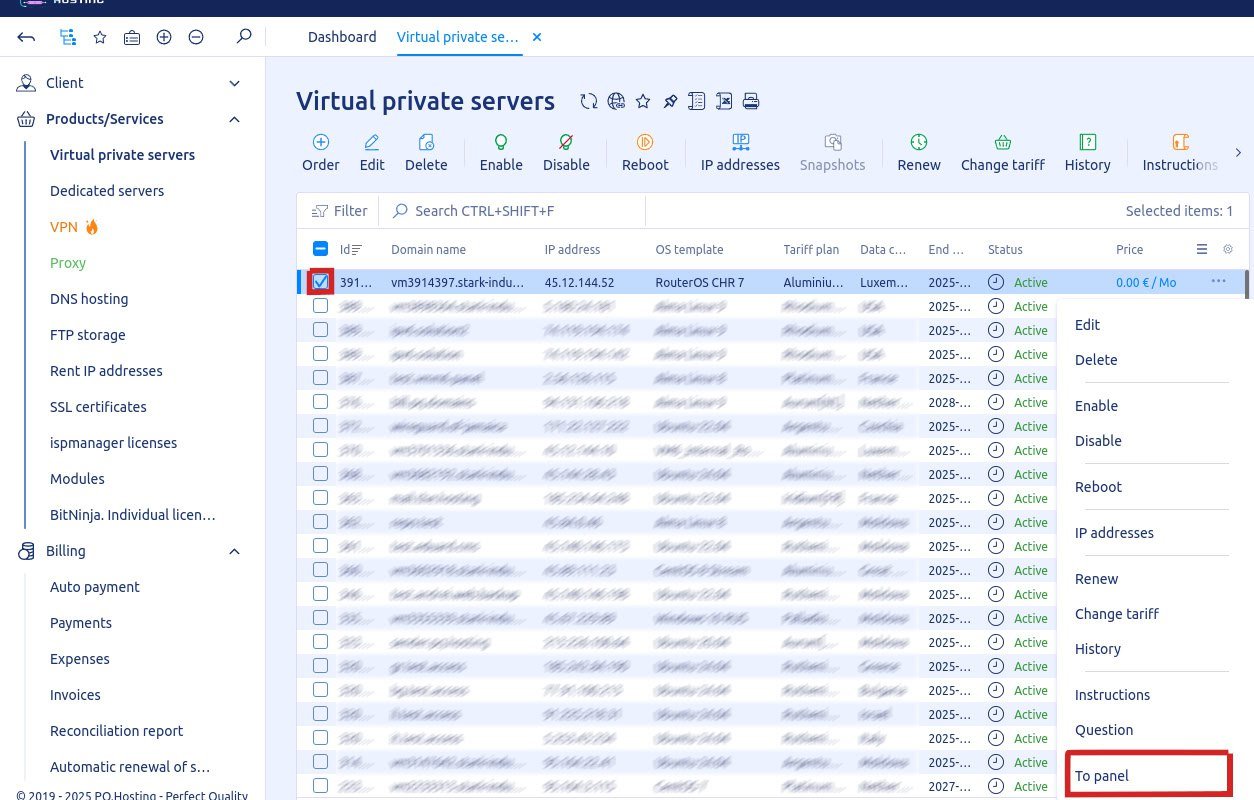Switch to the Dashboard tab
The width and height of the screenshot is (1254, 800).
[x=342, y=37]
